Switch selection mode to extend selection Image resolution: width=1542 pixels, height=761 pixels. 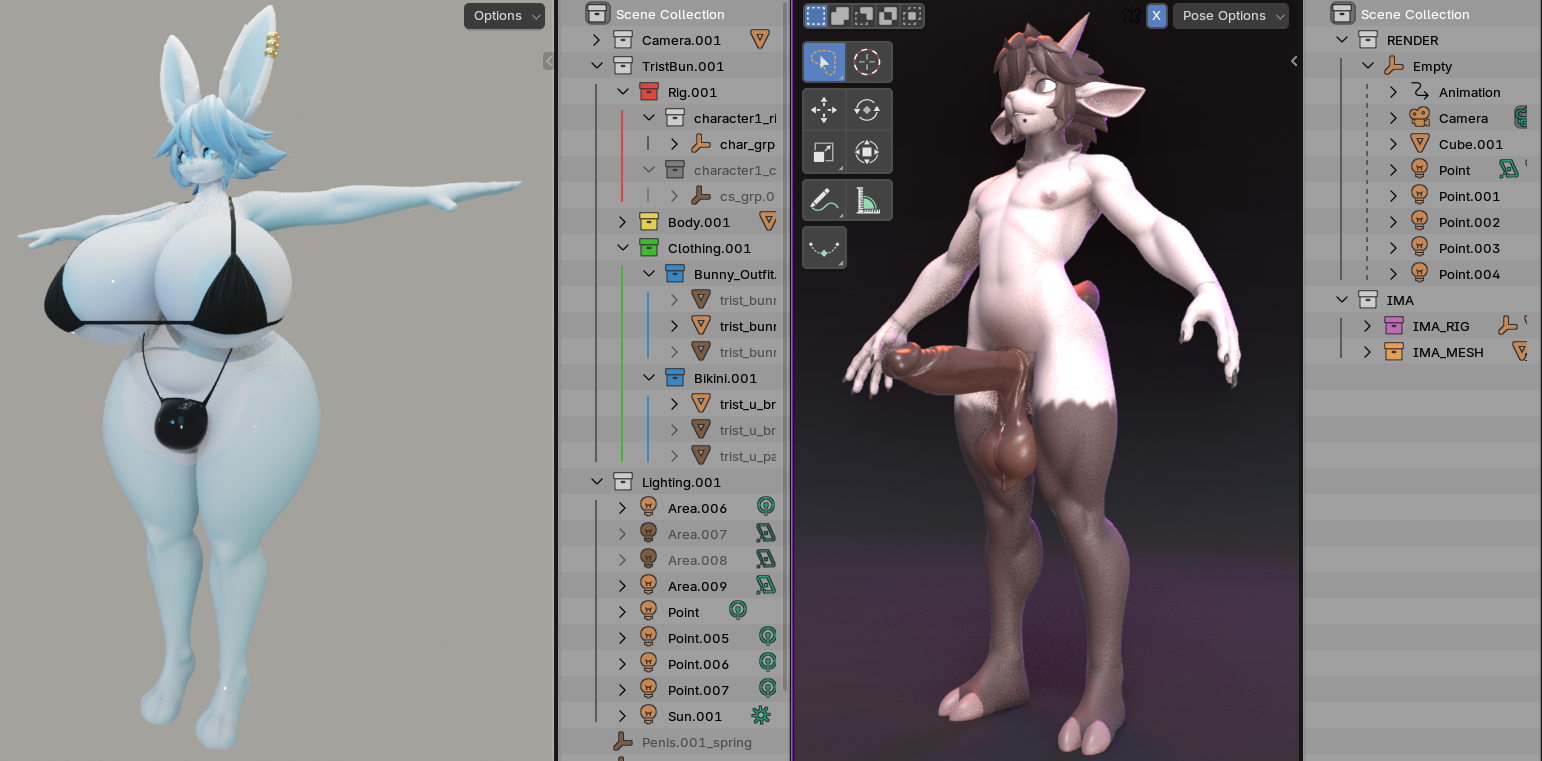tap(840, 16)
